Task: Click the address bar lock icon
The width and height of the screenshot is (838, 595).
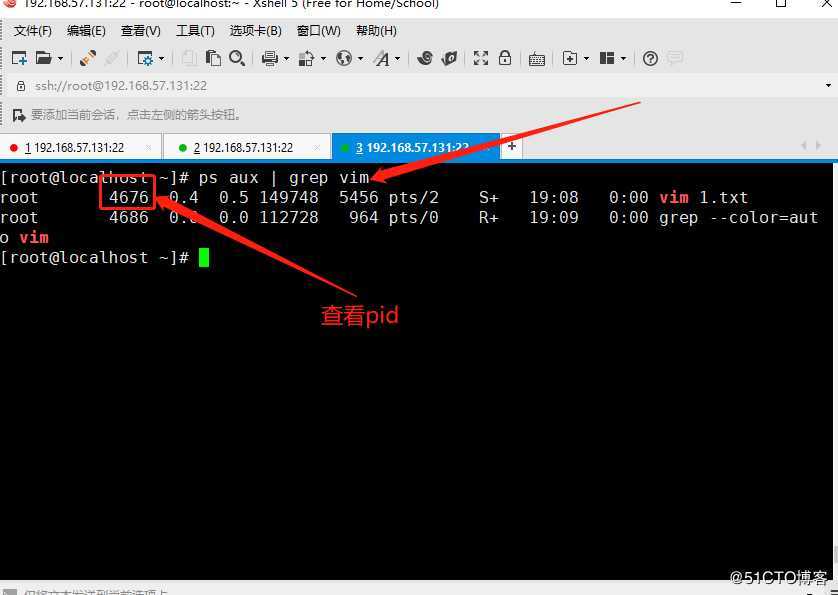Action: (x=21, y=86)
